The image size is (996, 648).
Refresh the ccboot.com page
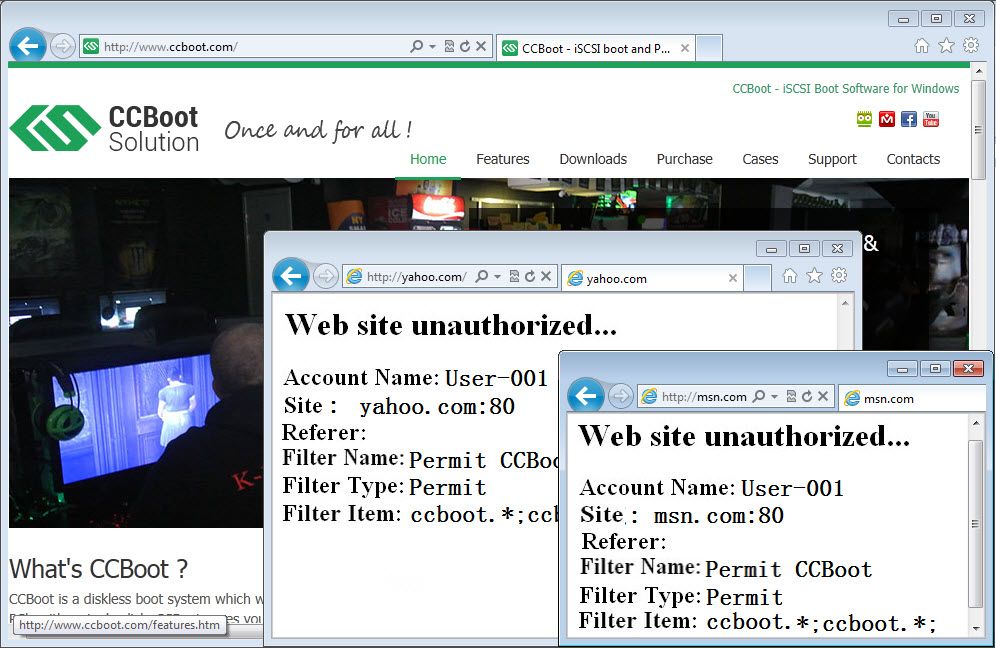pyautogui.click(x=465, y=46)
